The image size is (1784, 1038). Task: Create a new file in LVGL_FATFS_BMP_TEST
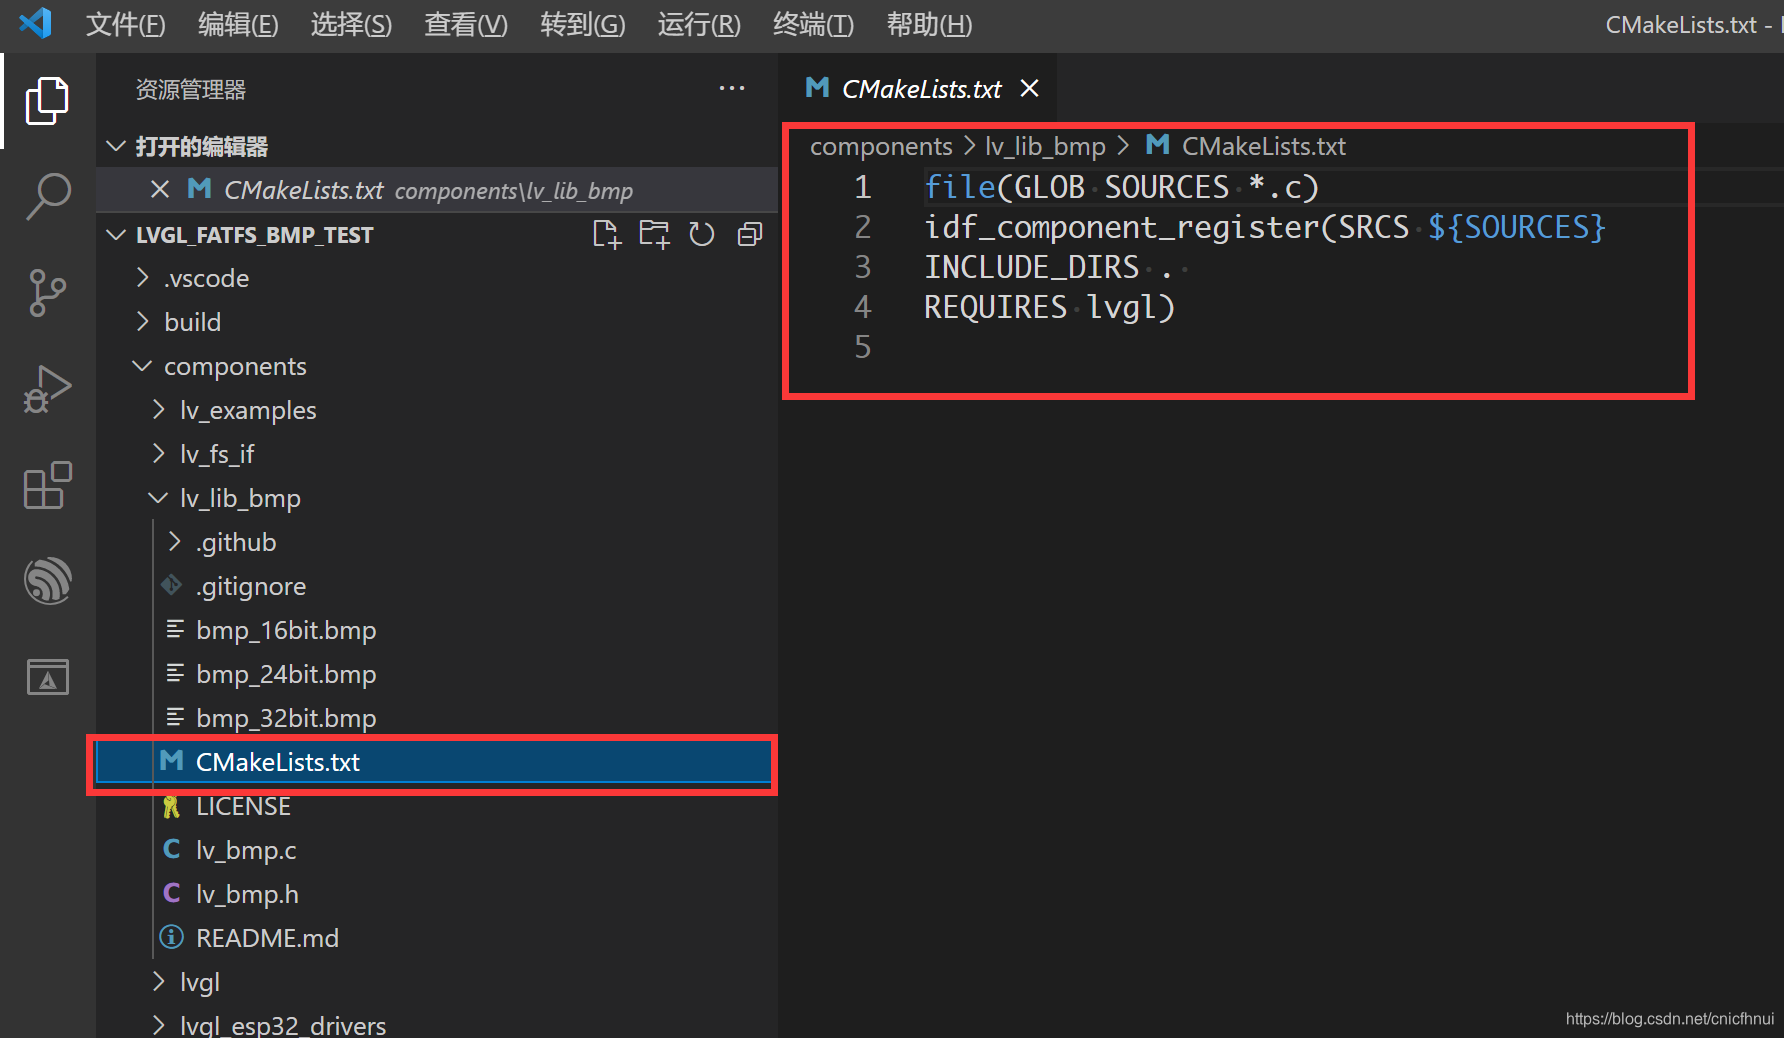(606, 235)
